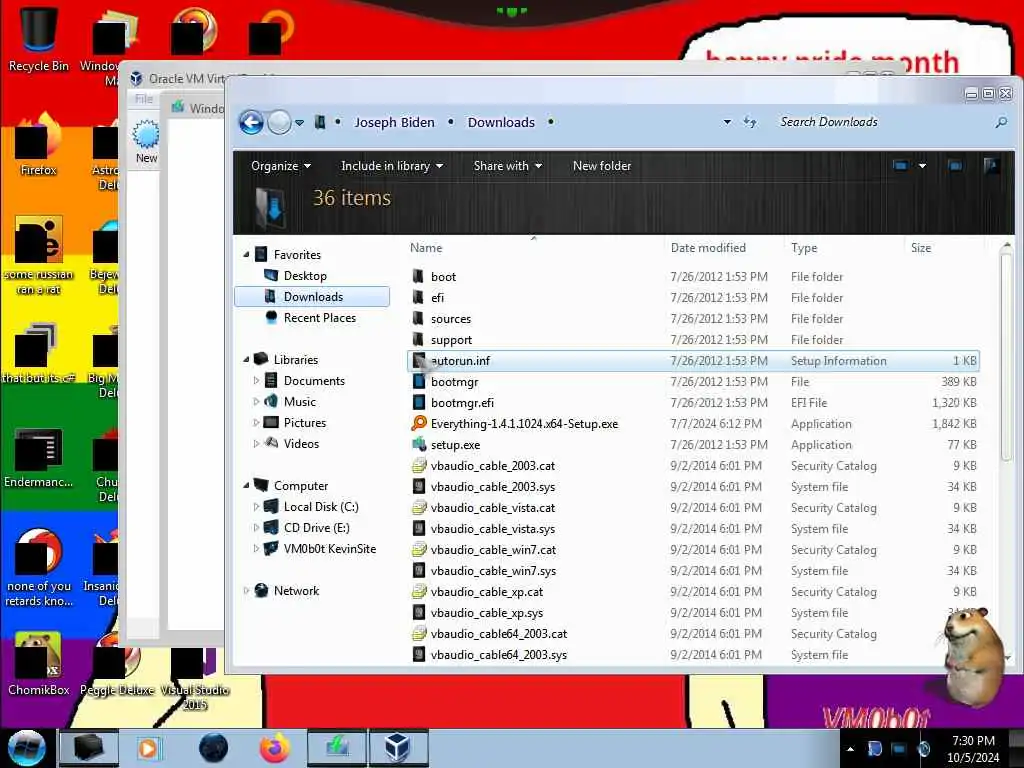1024x768 pixels.
Task: Expand the Videos library
Action: tap(256, 443)
